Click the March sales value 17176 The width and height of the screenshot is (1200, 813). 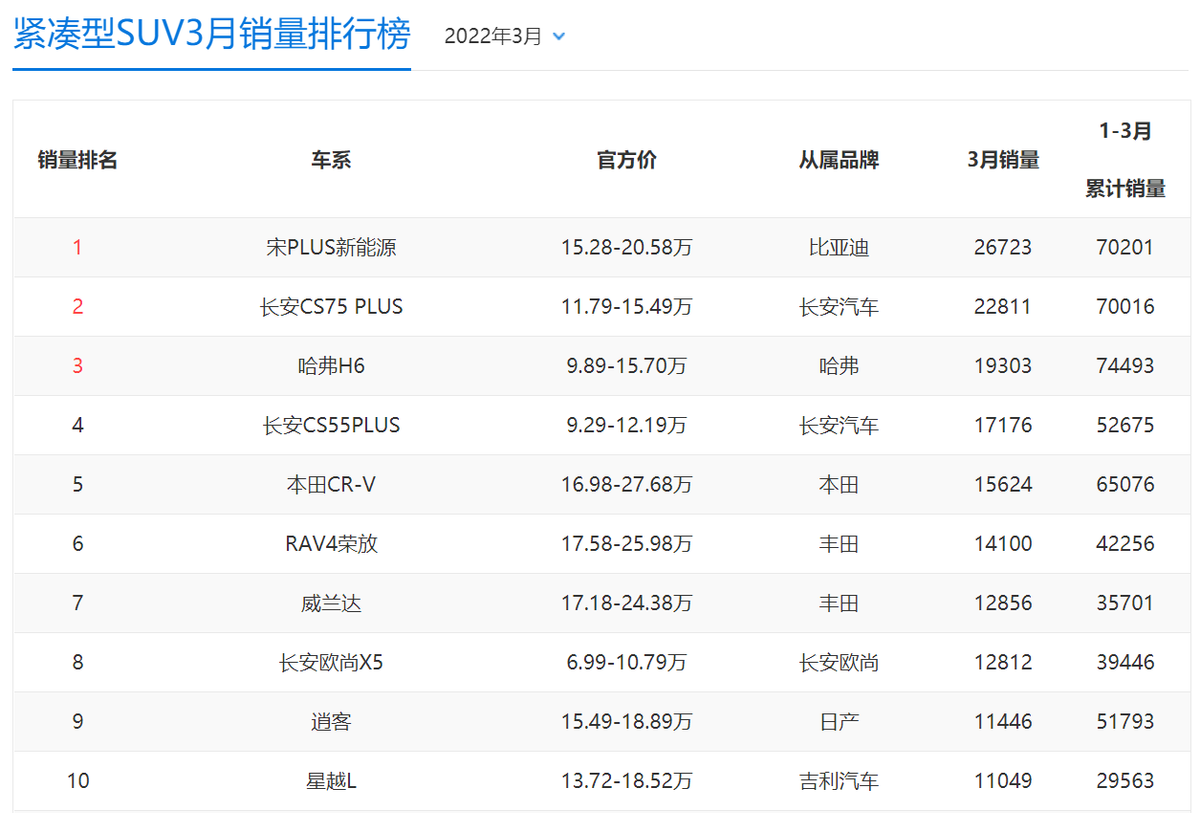pos(1003,425)
